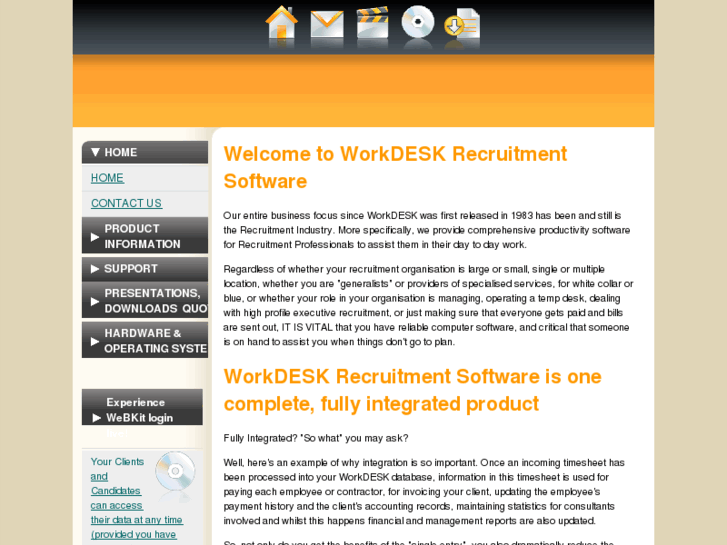
Task: Click the film clapperboard icon
Action: (x=372, y=22)
